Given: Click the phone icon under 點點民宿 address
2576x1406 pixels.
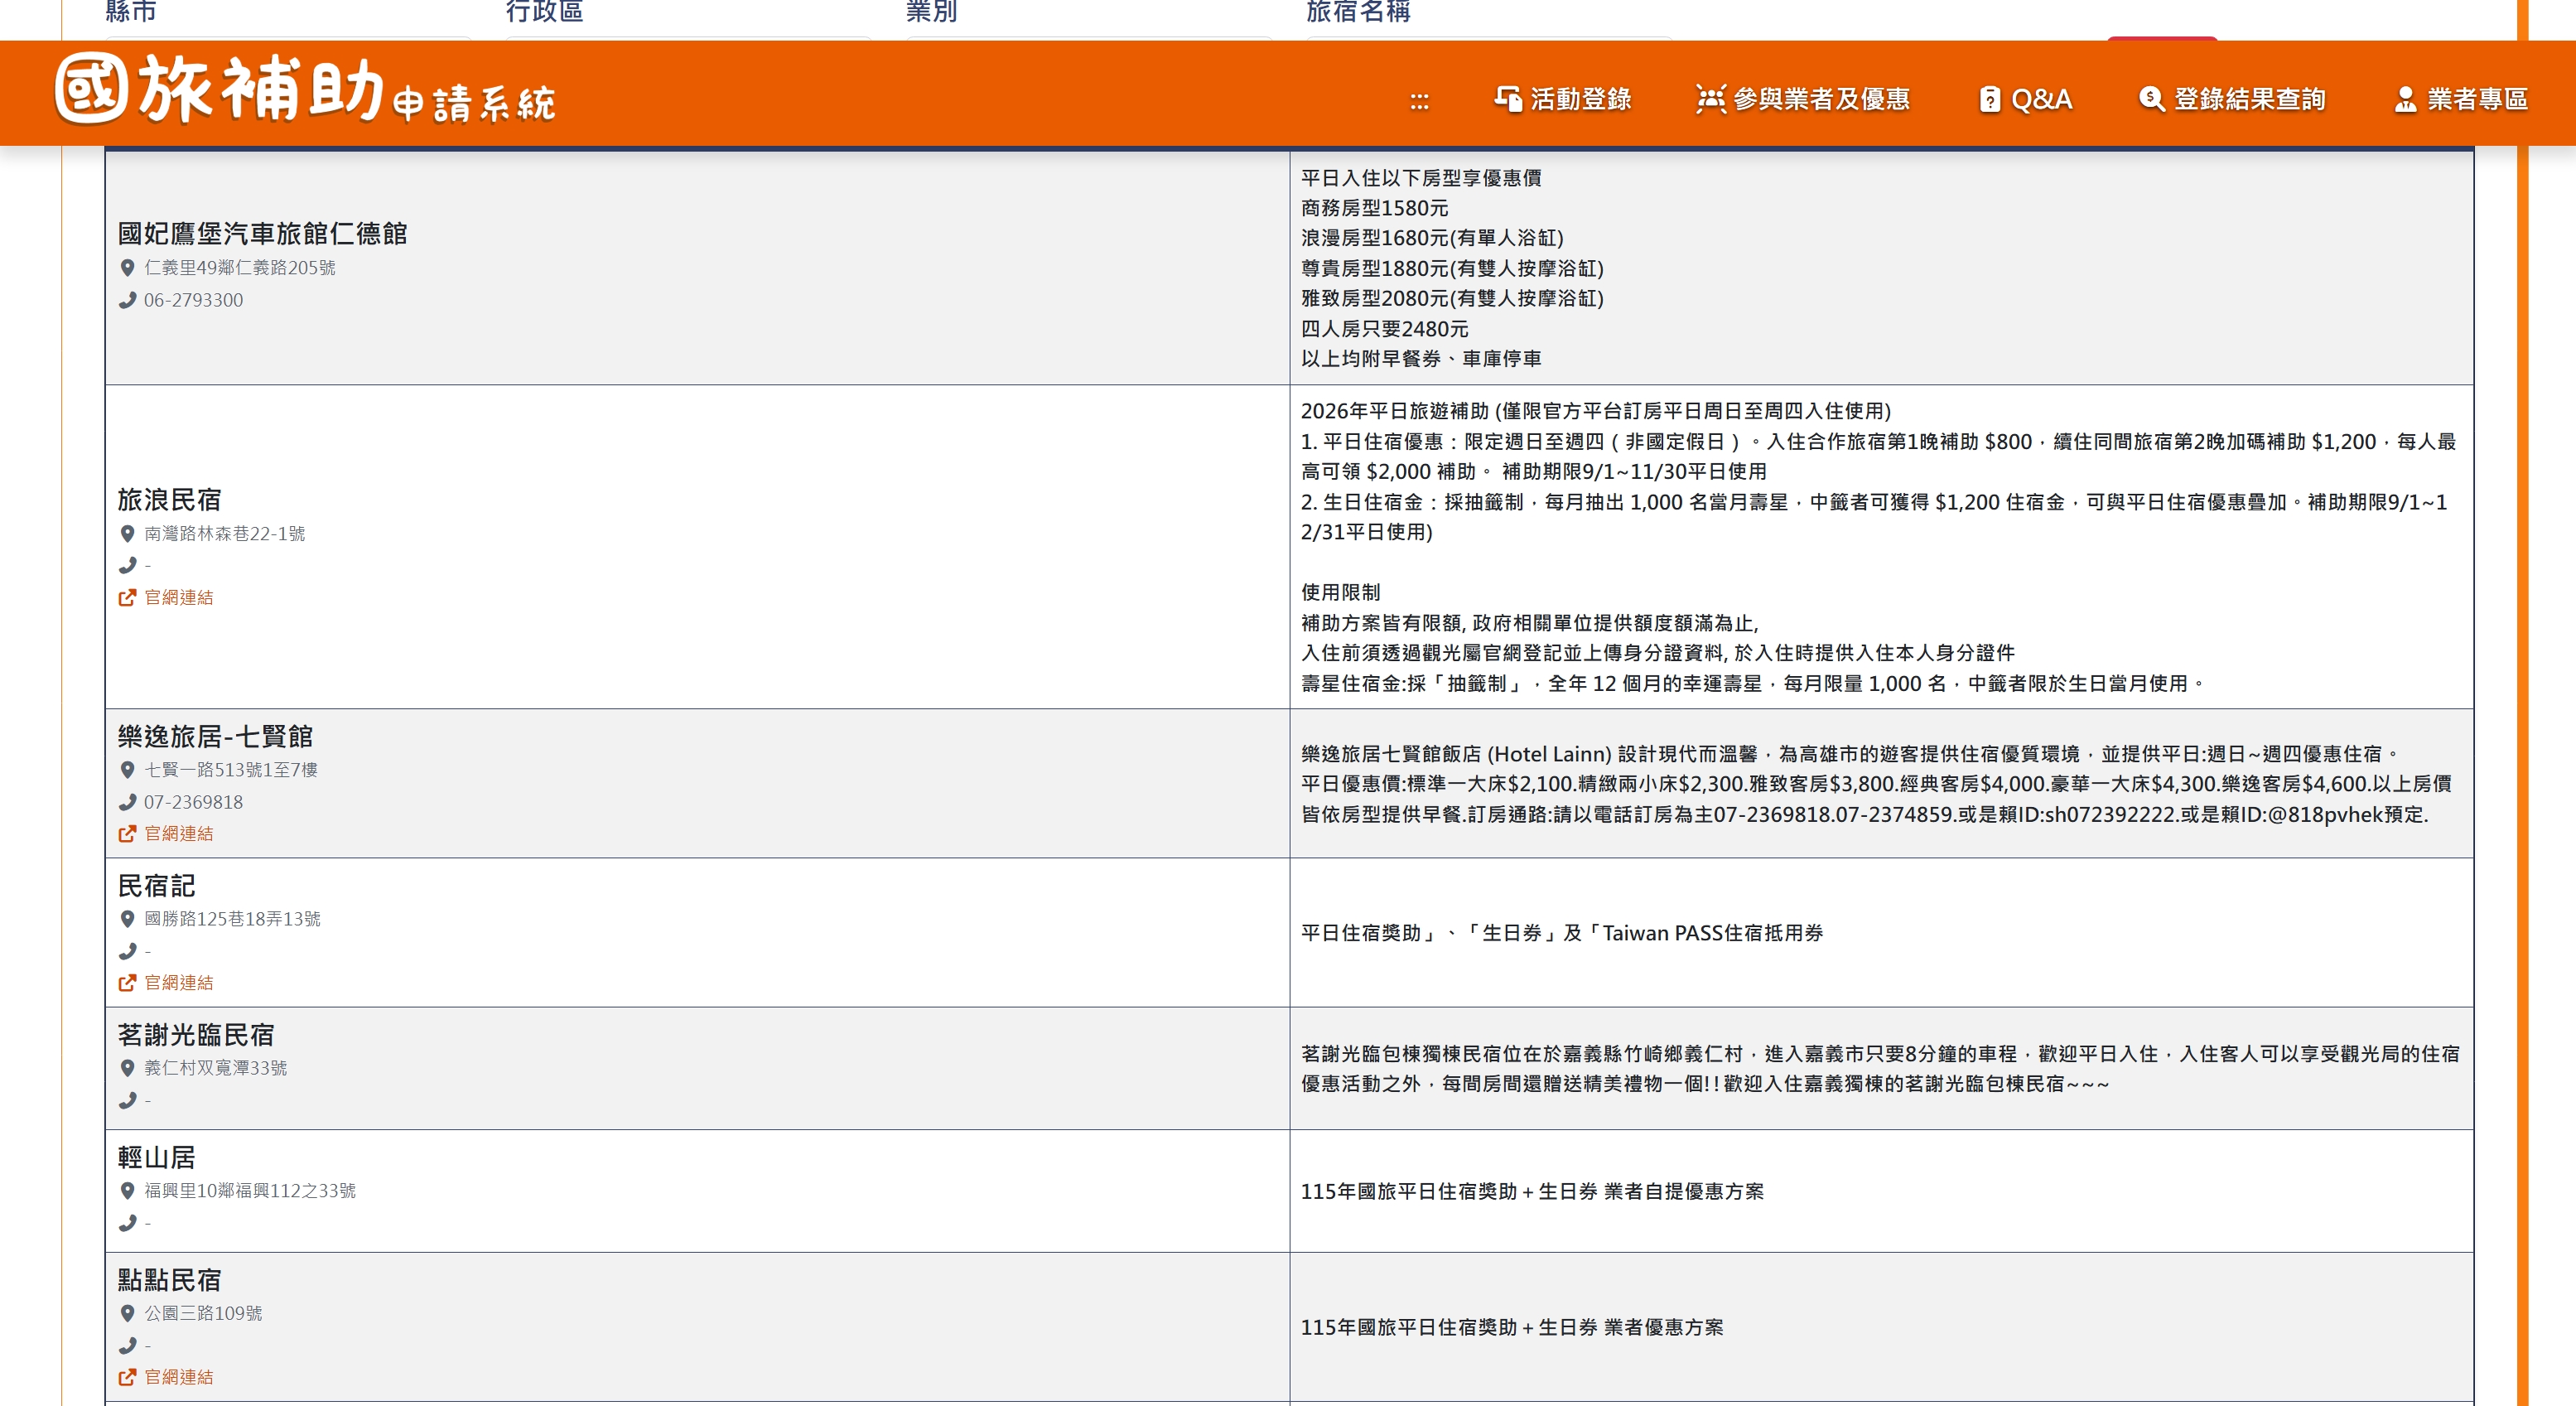Looking at the screenshot, I should tap(127, 1345).
